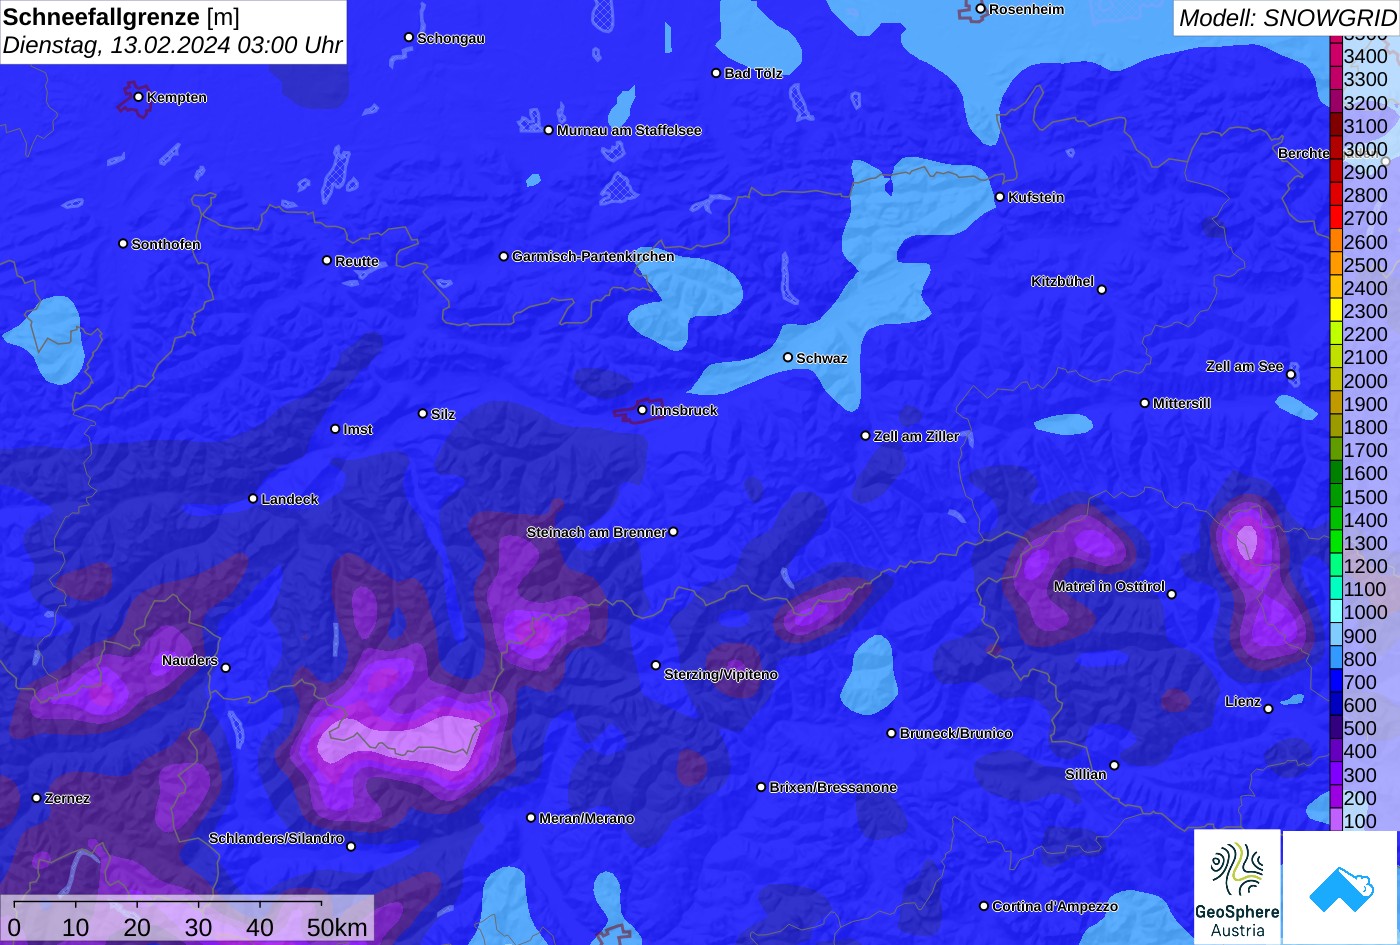The height and width of the screenshot is (945, 1400).
Task: Click the Schwaz marker dot
Action: click(788, 357)
